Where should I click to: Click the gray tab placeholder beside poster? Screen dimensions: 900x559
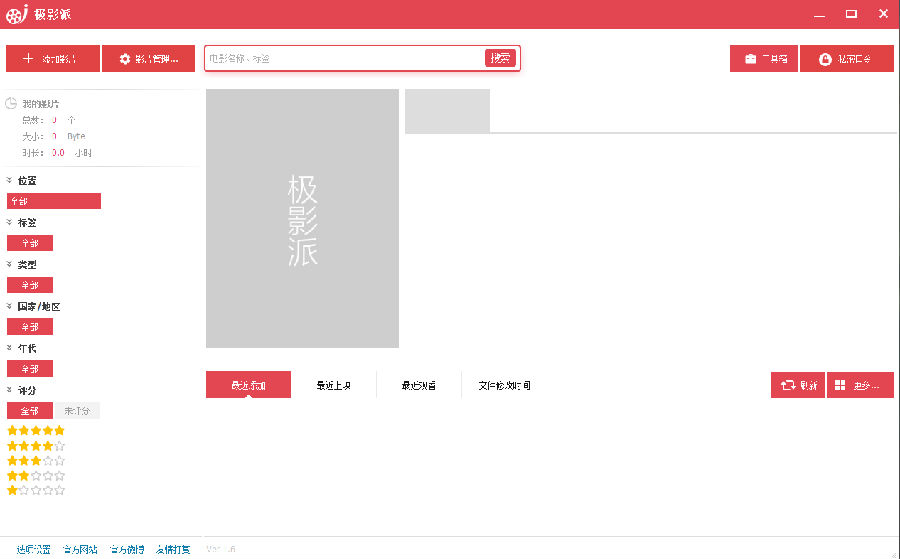click(x=447, y=111)
